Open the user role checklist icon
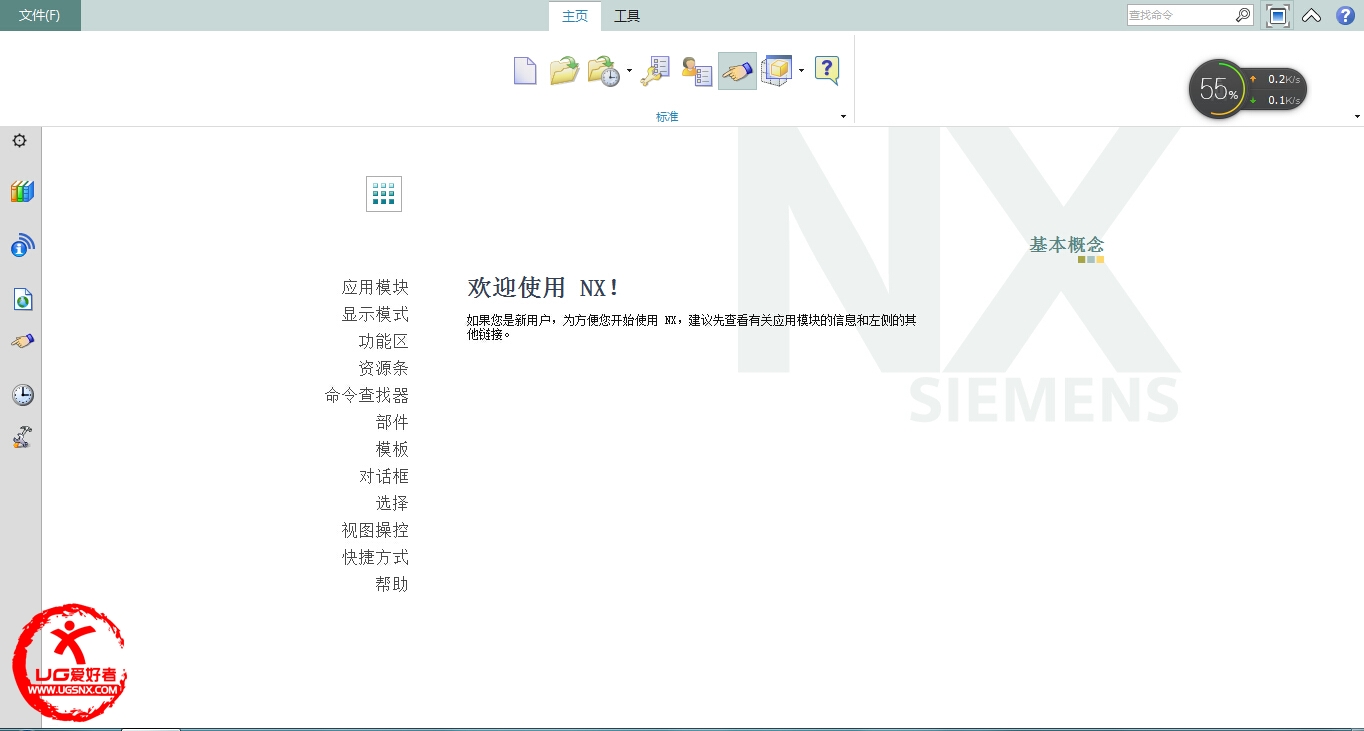 coord(697,71)
